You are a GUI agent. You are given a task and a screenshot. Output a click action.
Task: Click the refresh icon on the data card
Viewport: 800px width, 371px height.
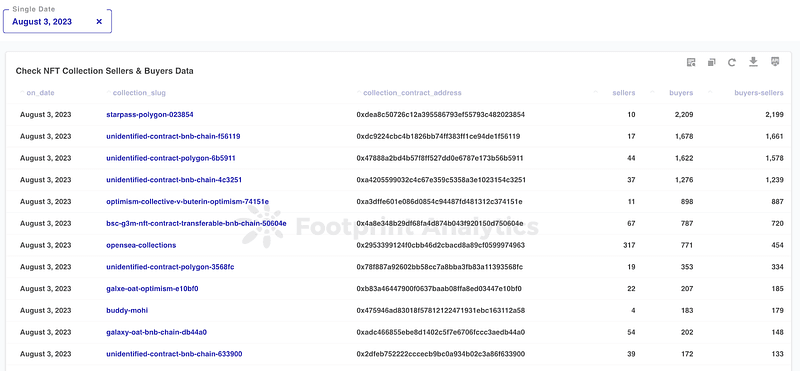732,62
